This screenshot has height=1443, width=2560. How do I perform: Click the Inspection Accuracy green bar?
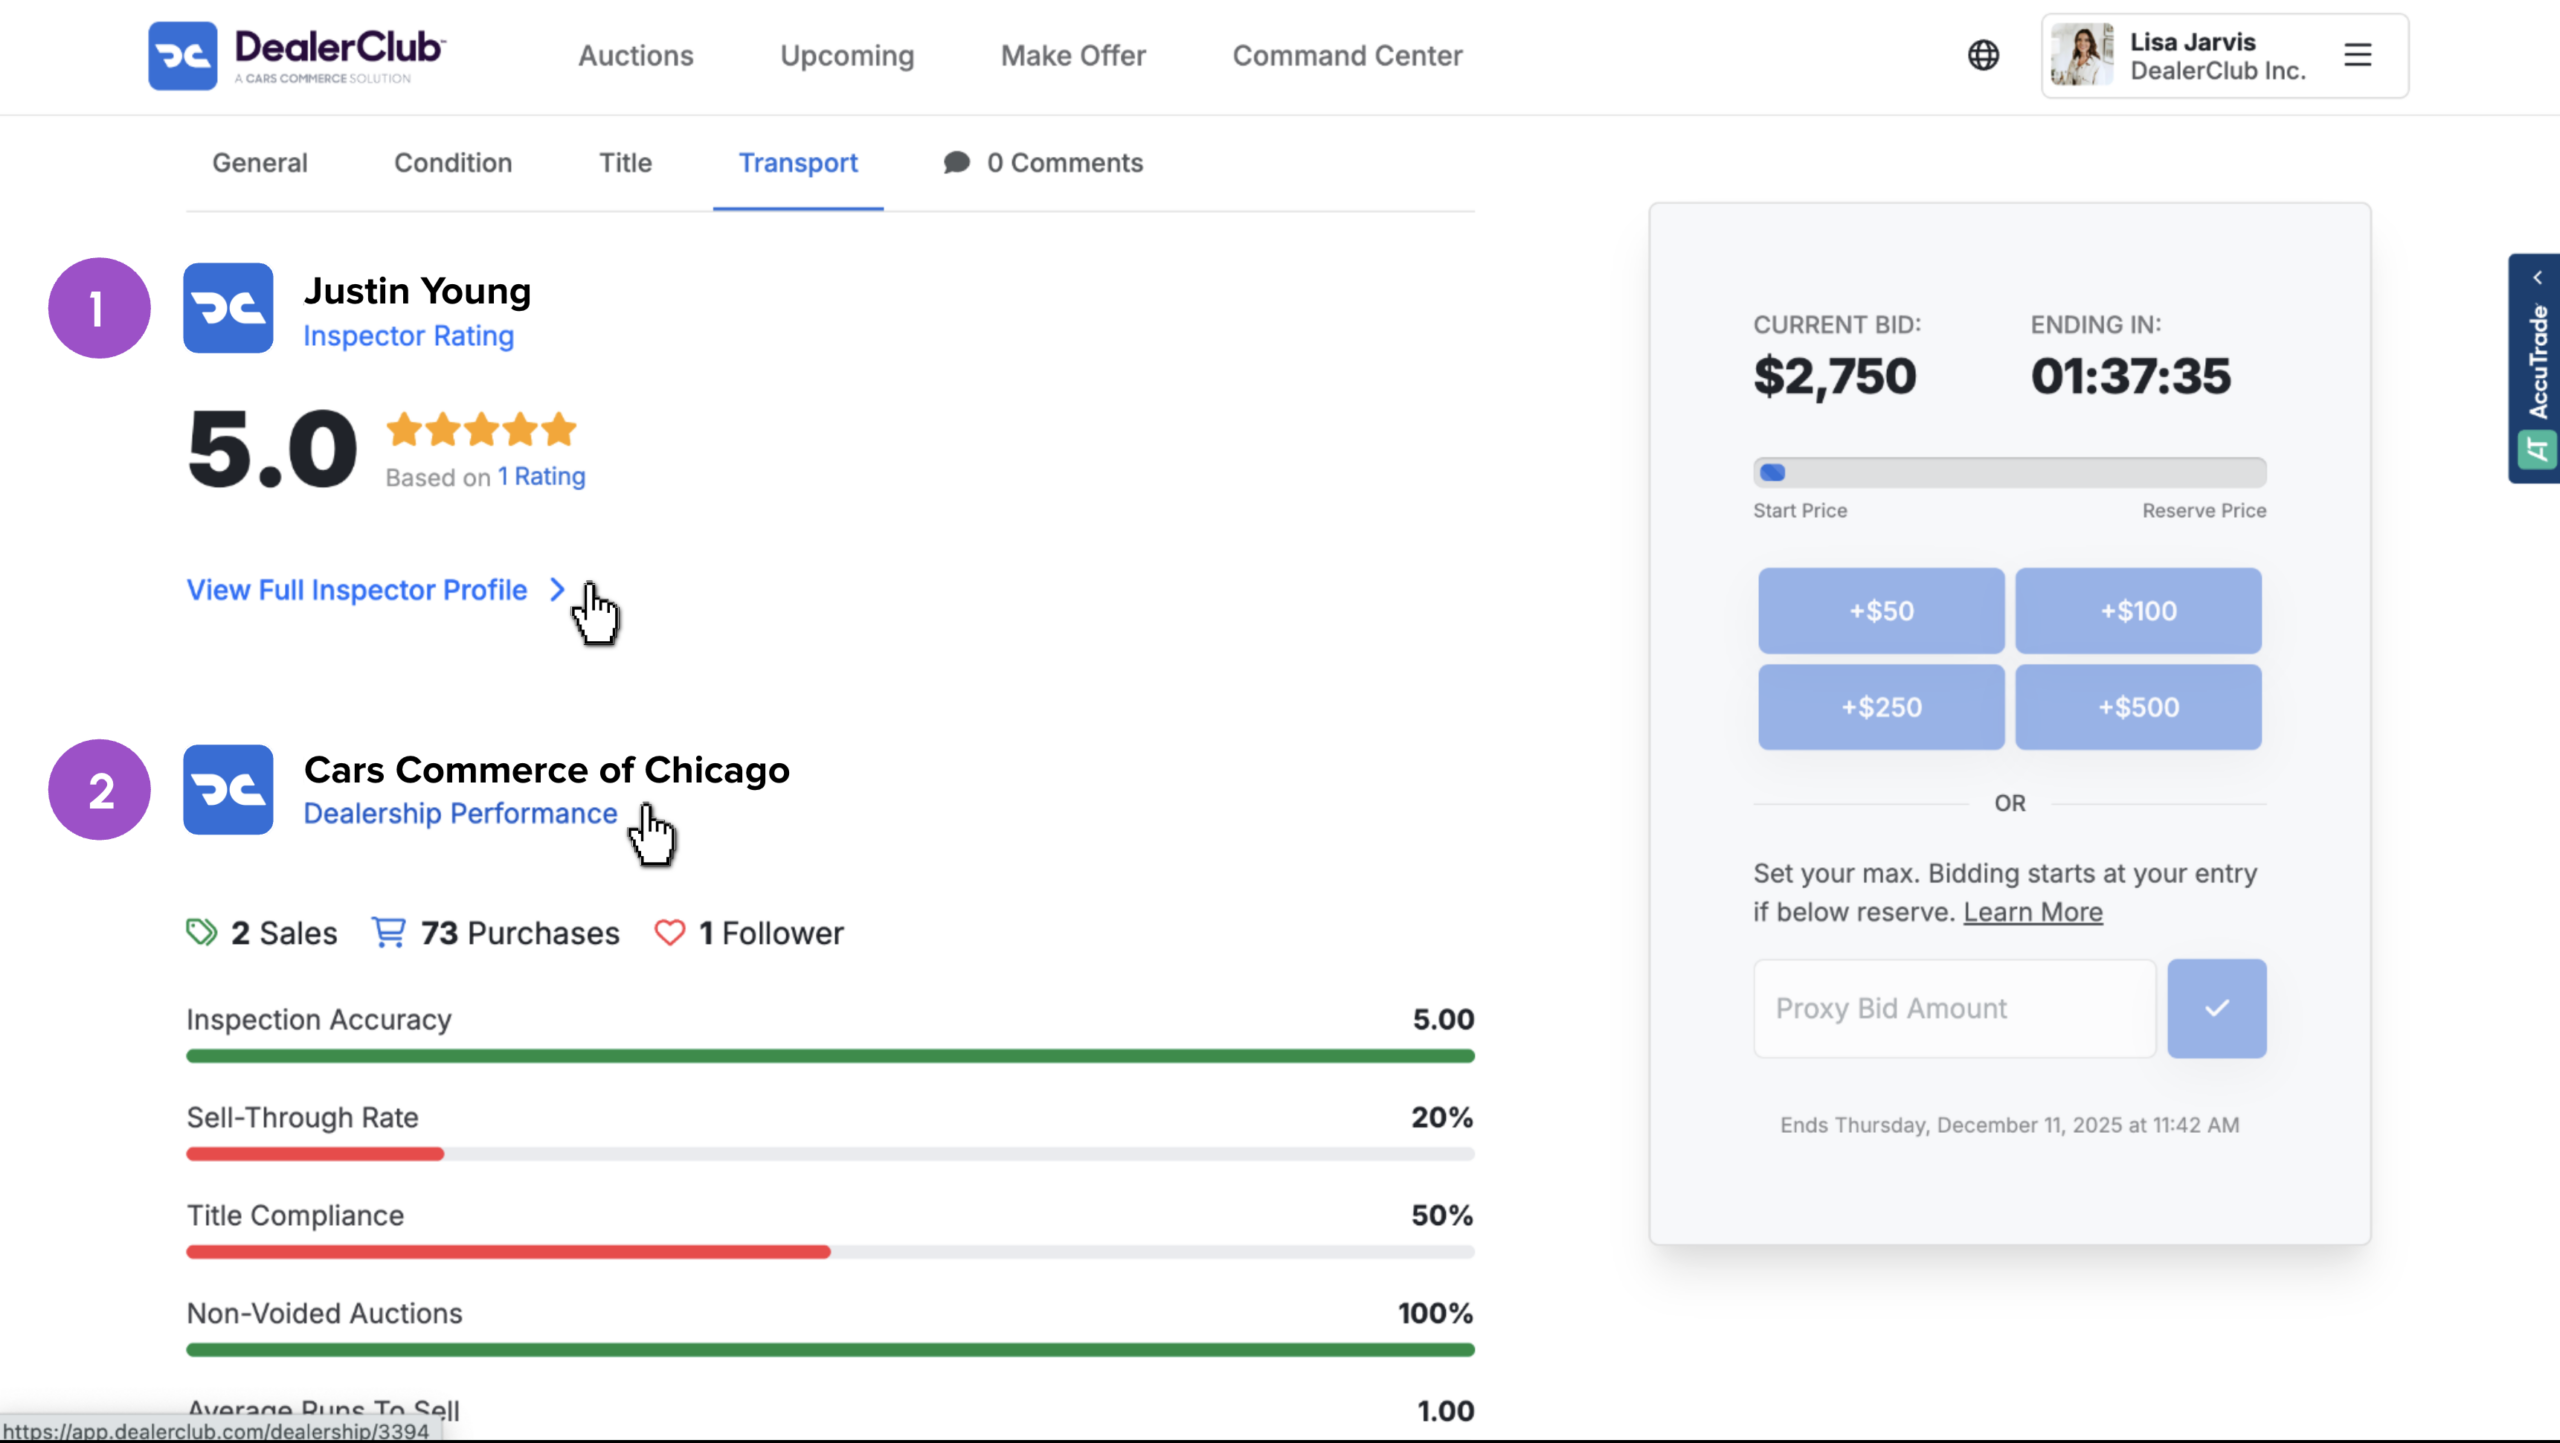pyautogui.click(x=830, y=1056)
